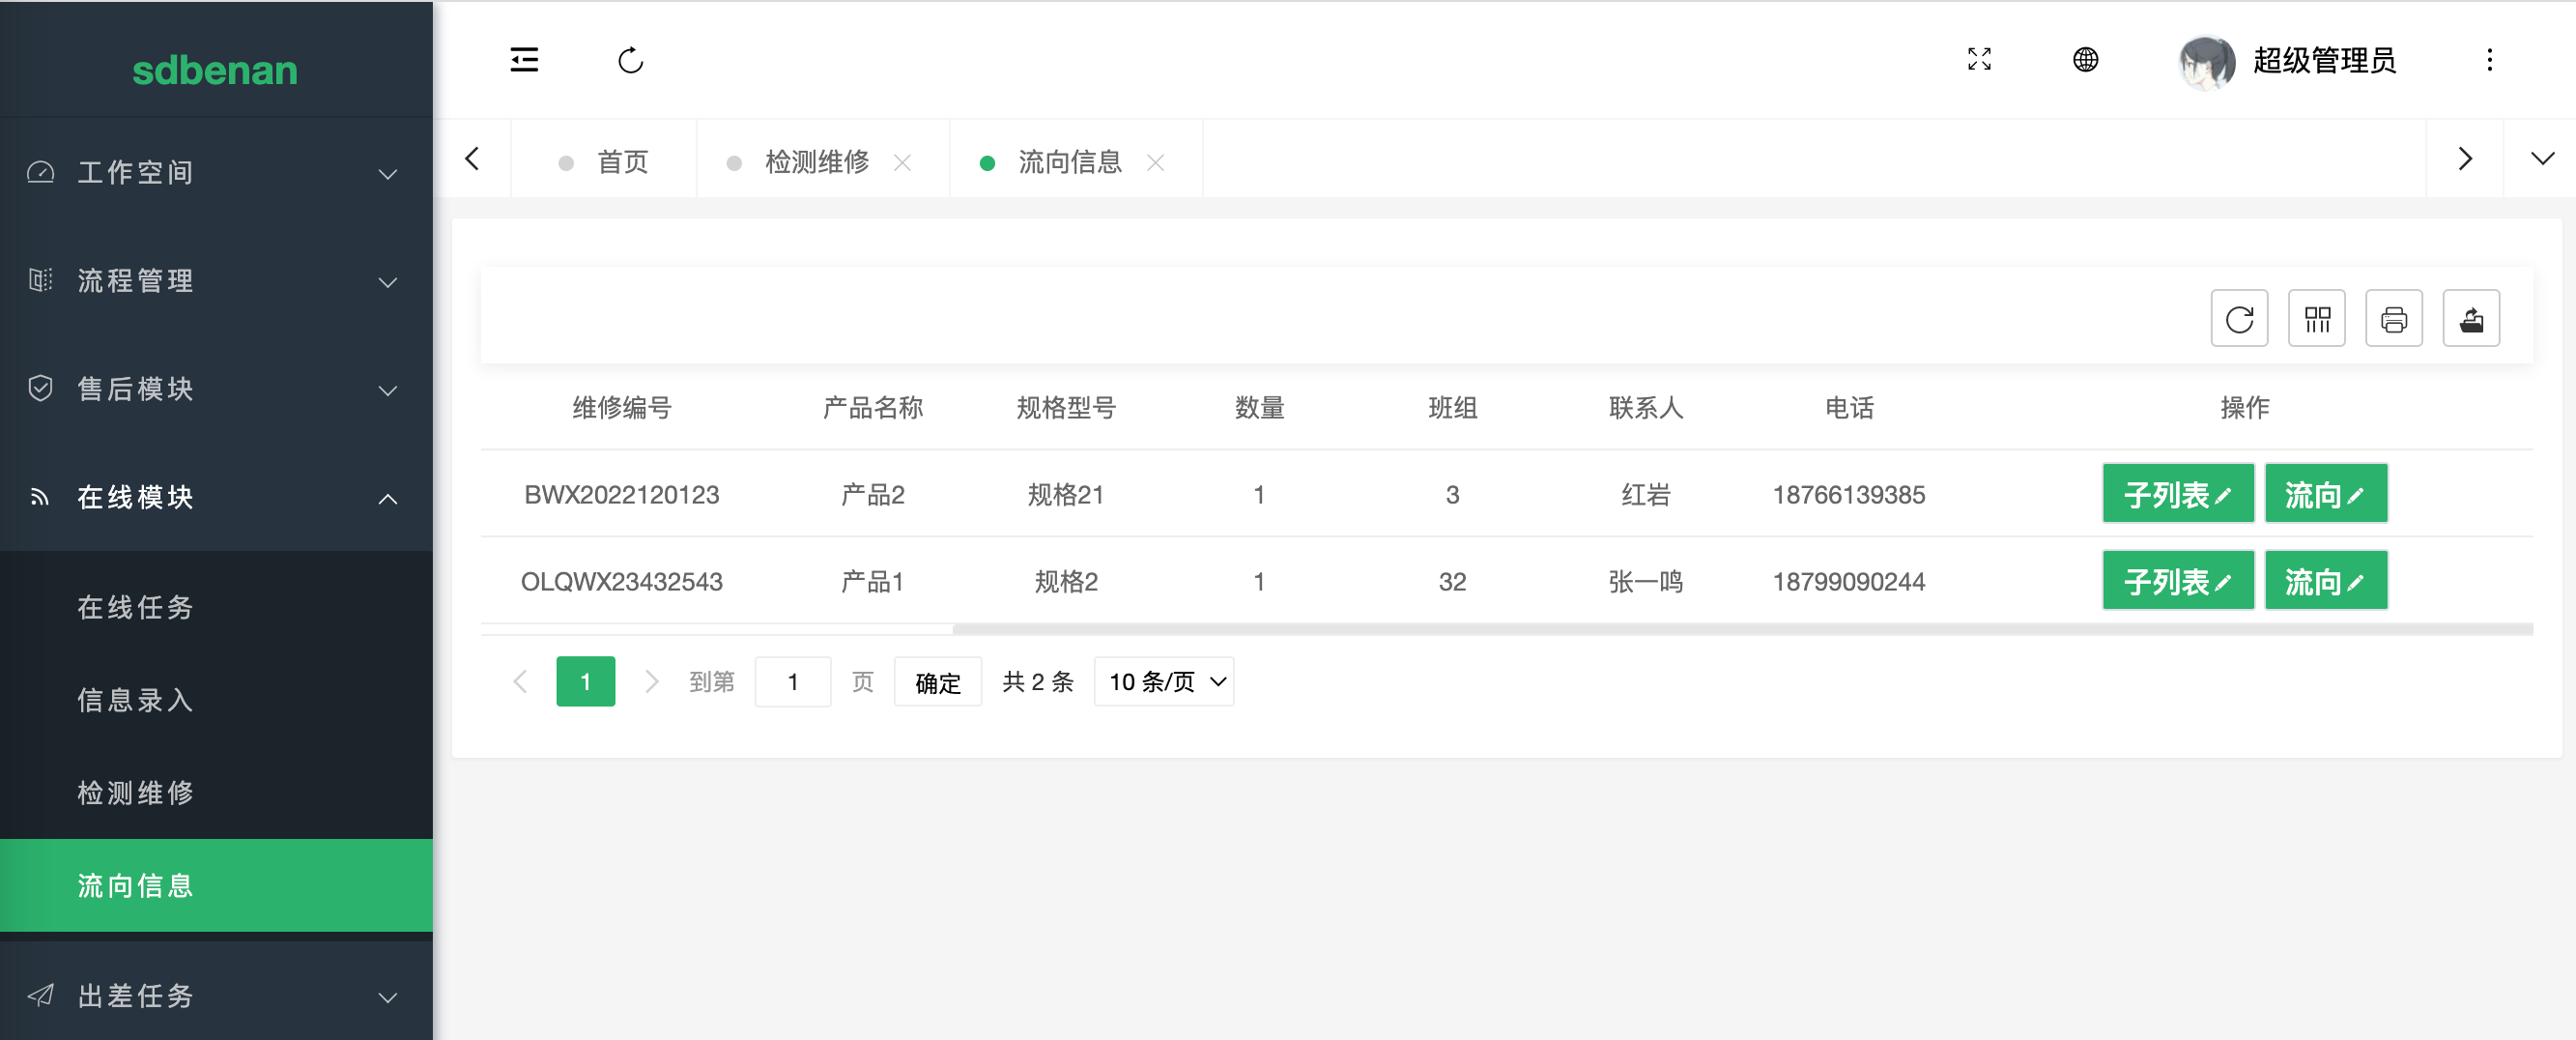
Task: Click the 产品名称 column header
Action: pyautogui.click(x=872, y=408)
